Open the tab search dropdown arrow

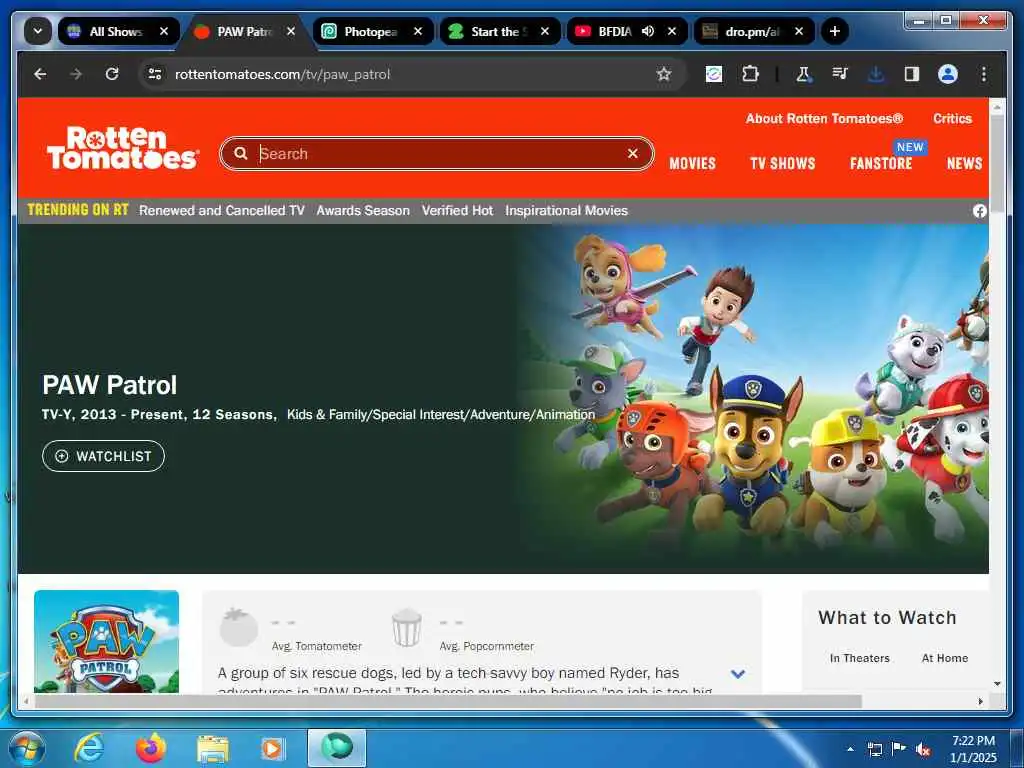38,31
